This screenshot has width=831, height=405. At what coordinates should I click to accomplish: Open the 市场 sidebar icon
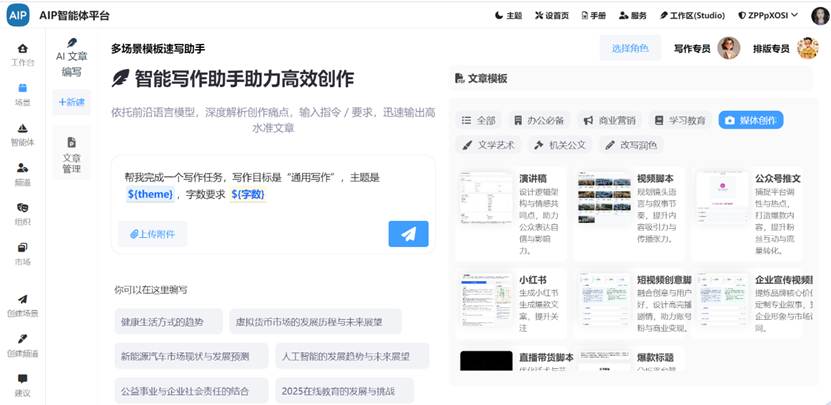click(x=22, y=248)
